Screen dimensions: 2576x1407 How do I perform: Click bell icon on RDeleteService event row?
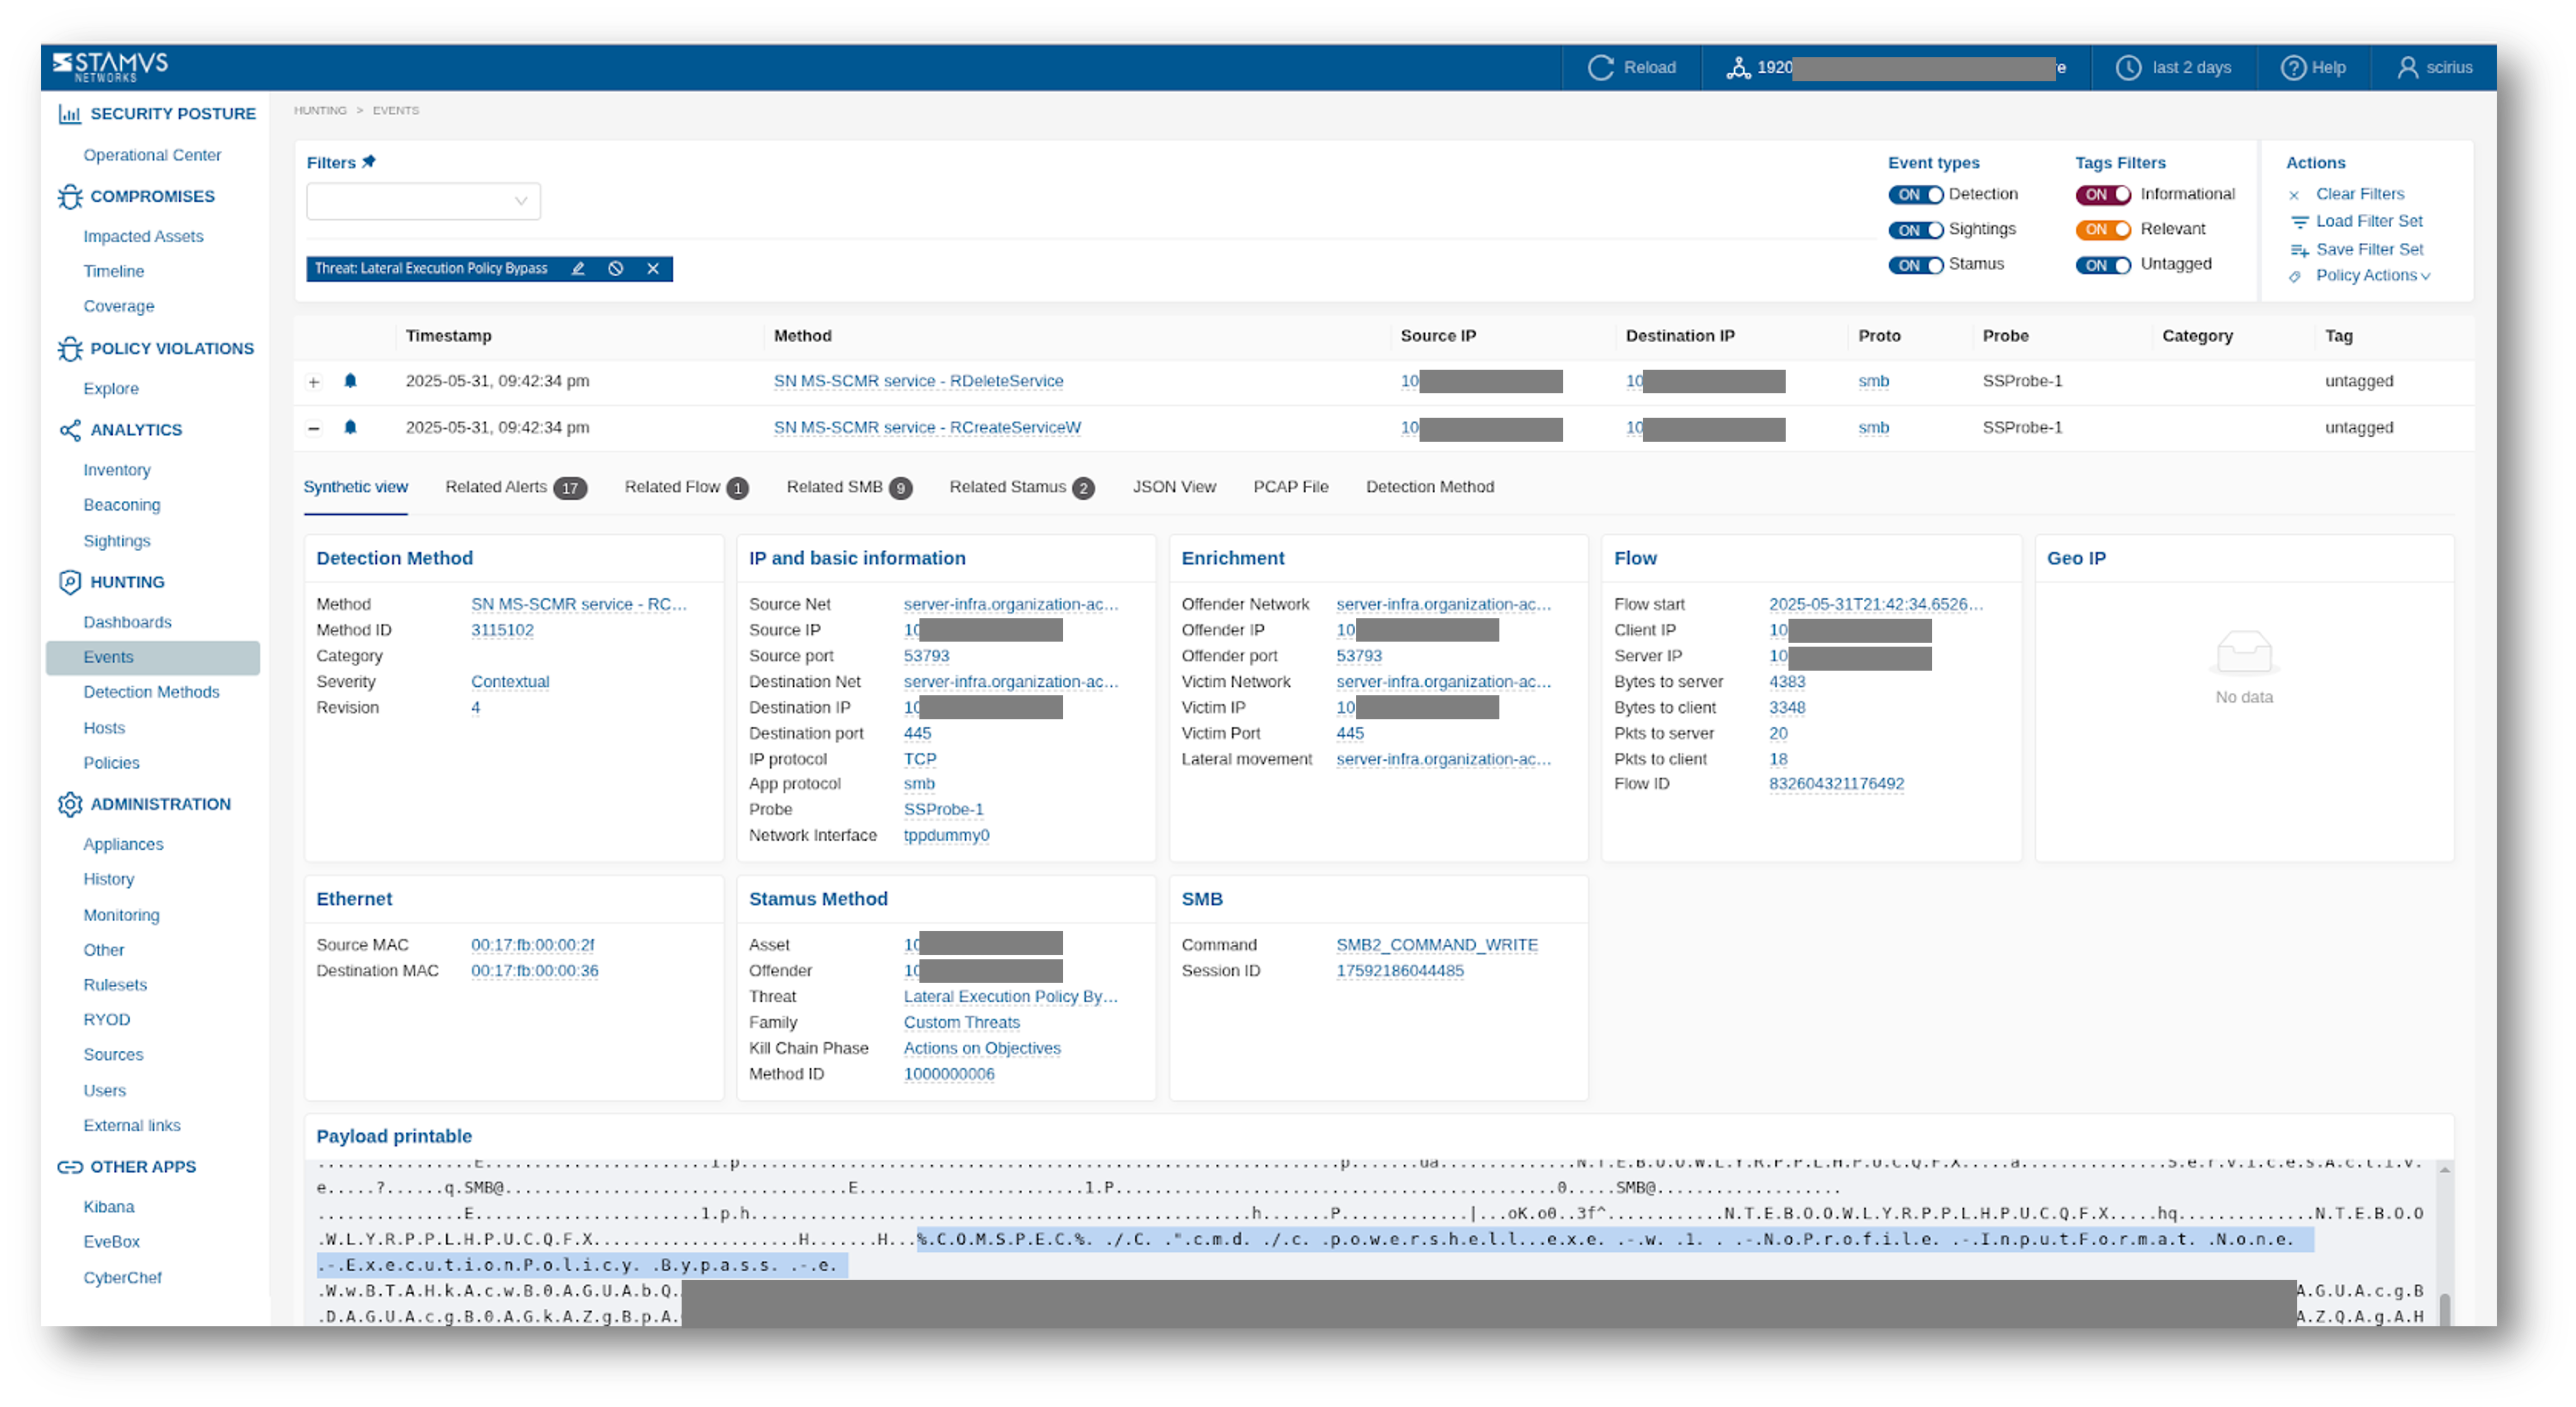(350, 381)
